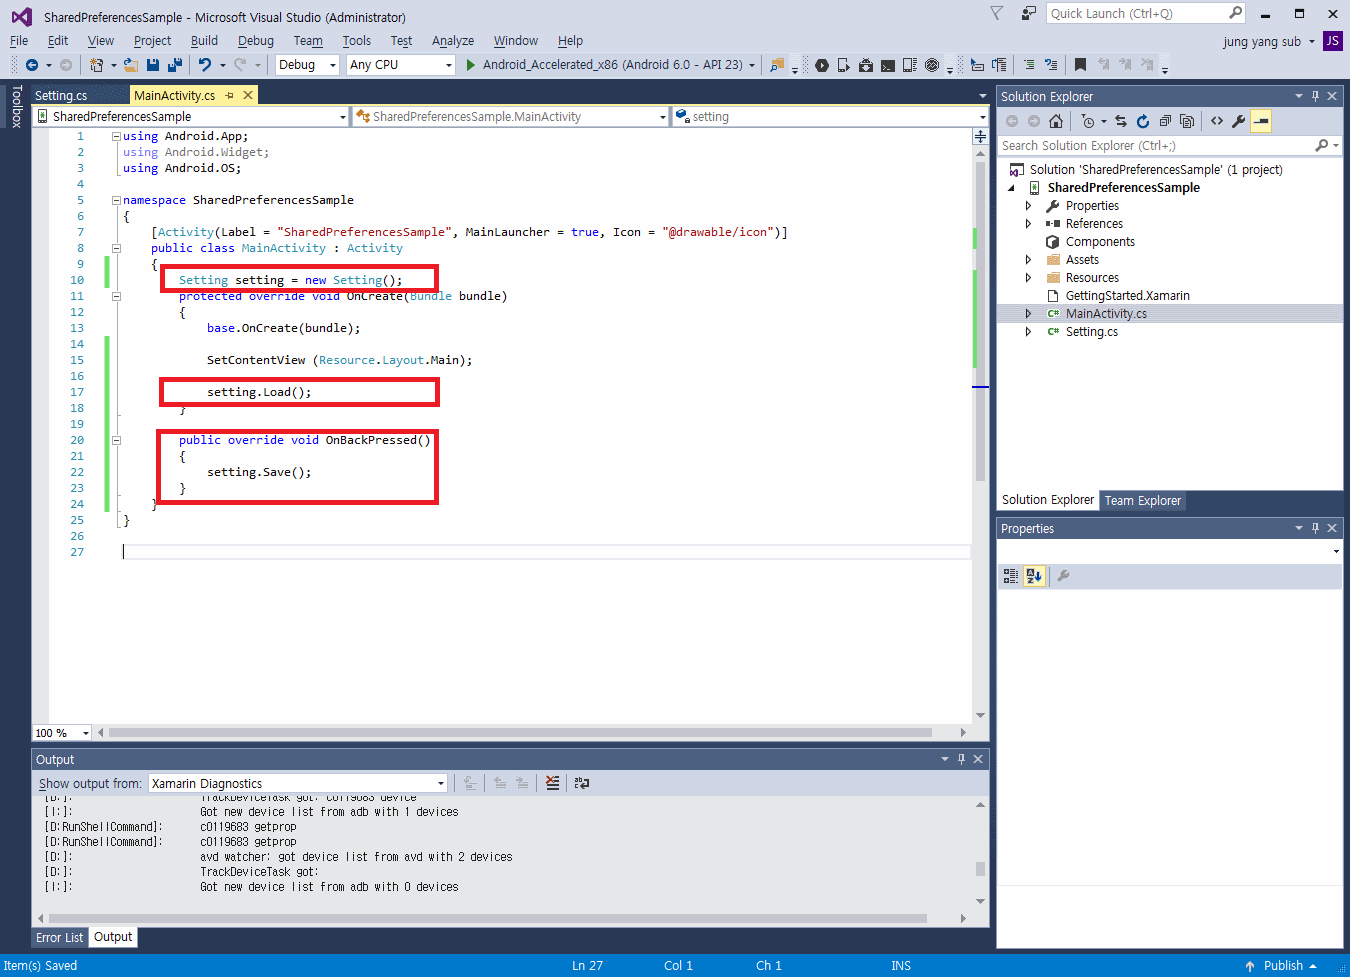Click the Show All Files icon
Screen dimensions: 1350x977
pos(1187,121)
